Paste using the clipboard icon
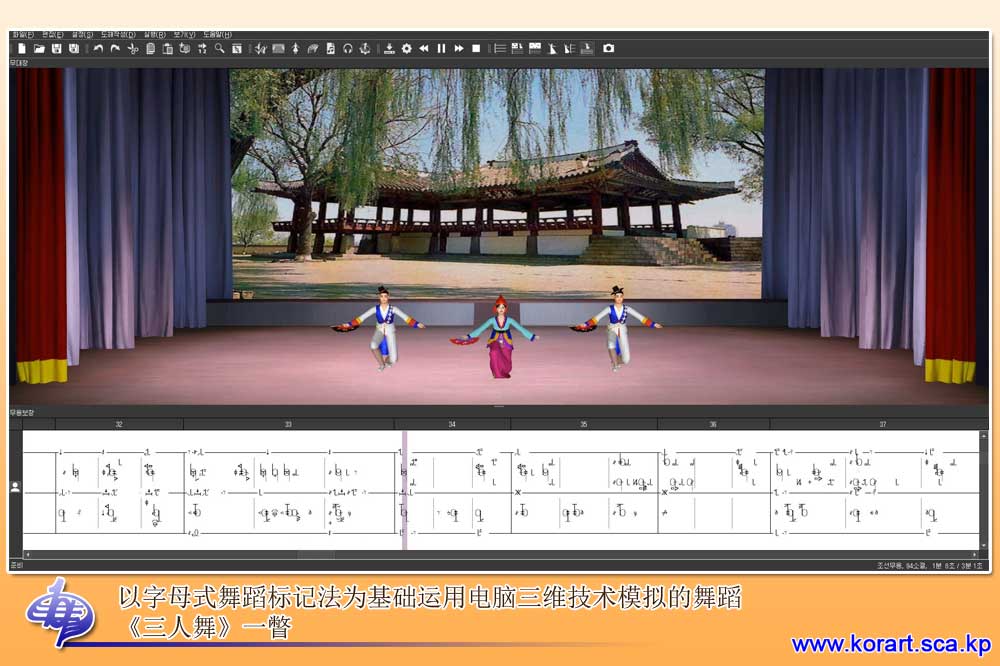The width and height of the screenshot is (1000, 666). (168, 48)
